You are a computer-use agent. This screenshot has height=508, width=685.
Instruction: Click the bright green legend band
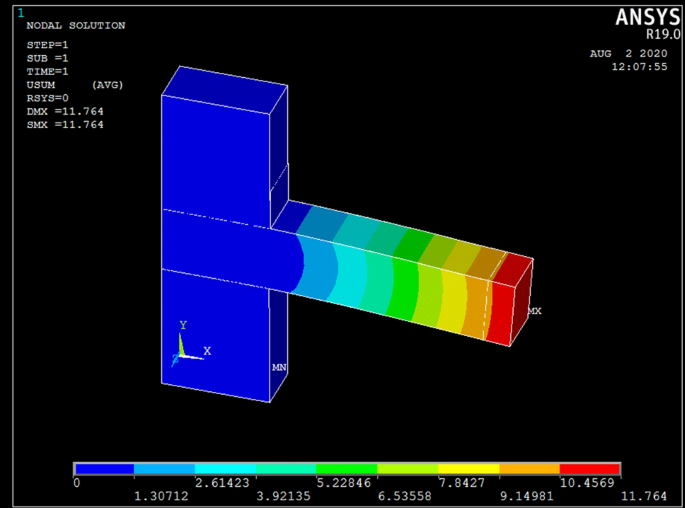347,469
